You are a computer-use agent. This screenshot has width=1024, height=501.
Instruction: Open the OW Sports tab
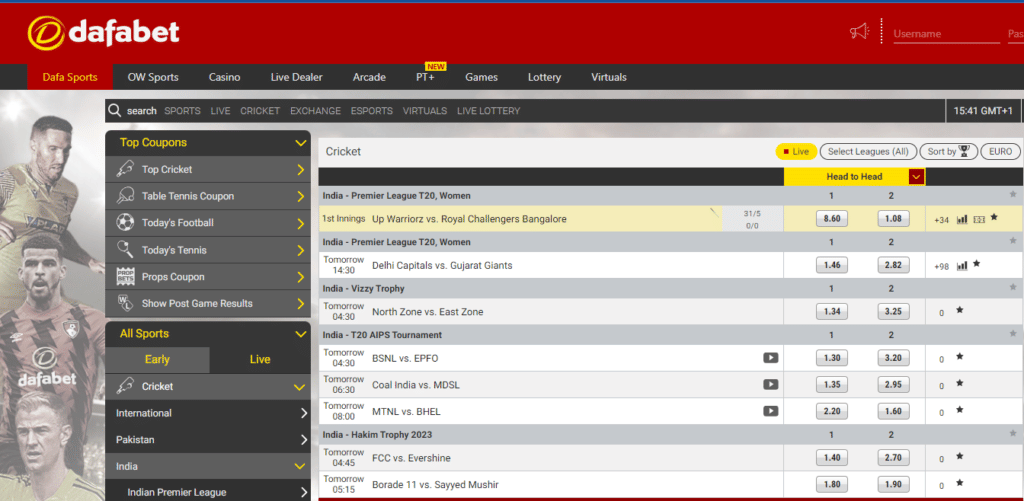tap(153, 77)
